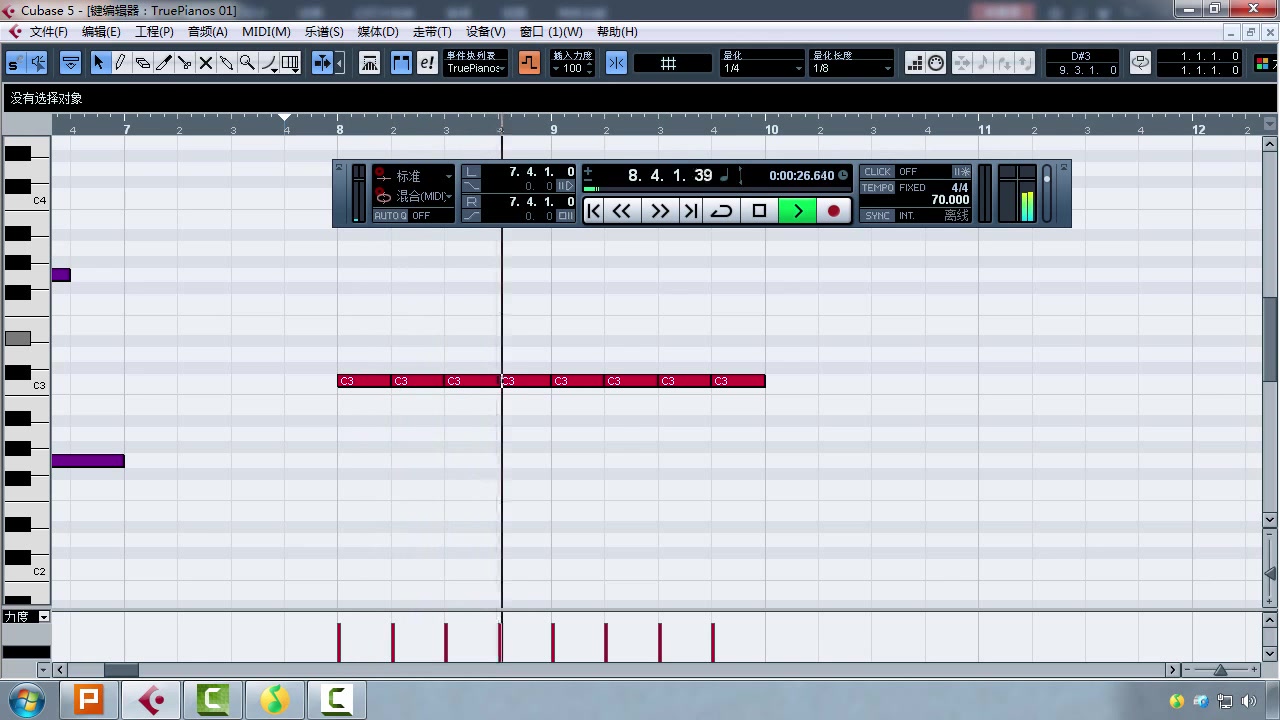Open the 标准 record mode dropdown
The height and width of the screenshot is (720, 1280).
413,176
